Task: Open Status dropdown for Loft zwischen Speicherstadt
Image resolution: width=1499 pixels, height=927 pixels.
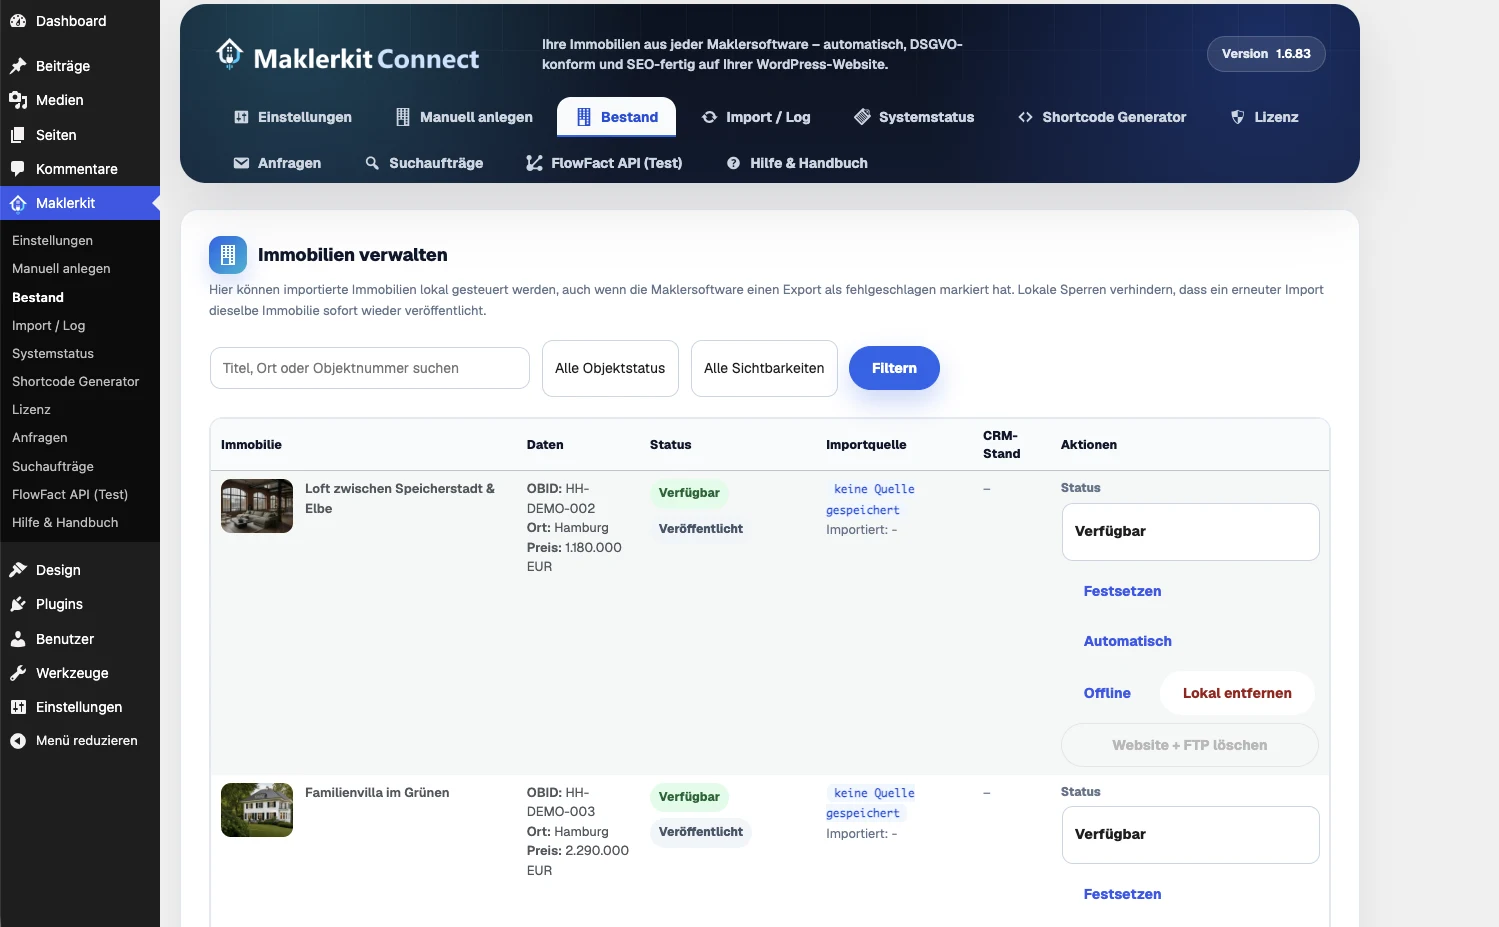Action: coord(1190,532)
